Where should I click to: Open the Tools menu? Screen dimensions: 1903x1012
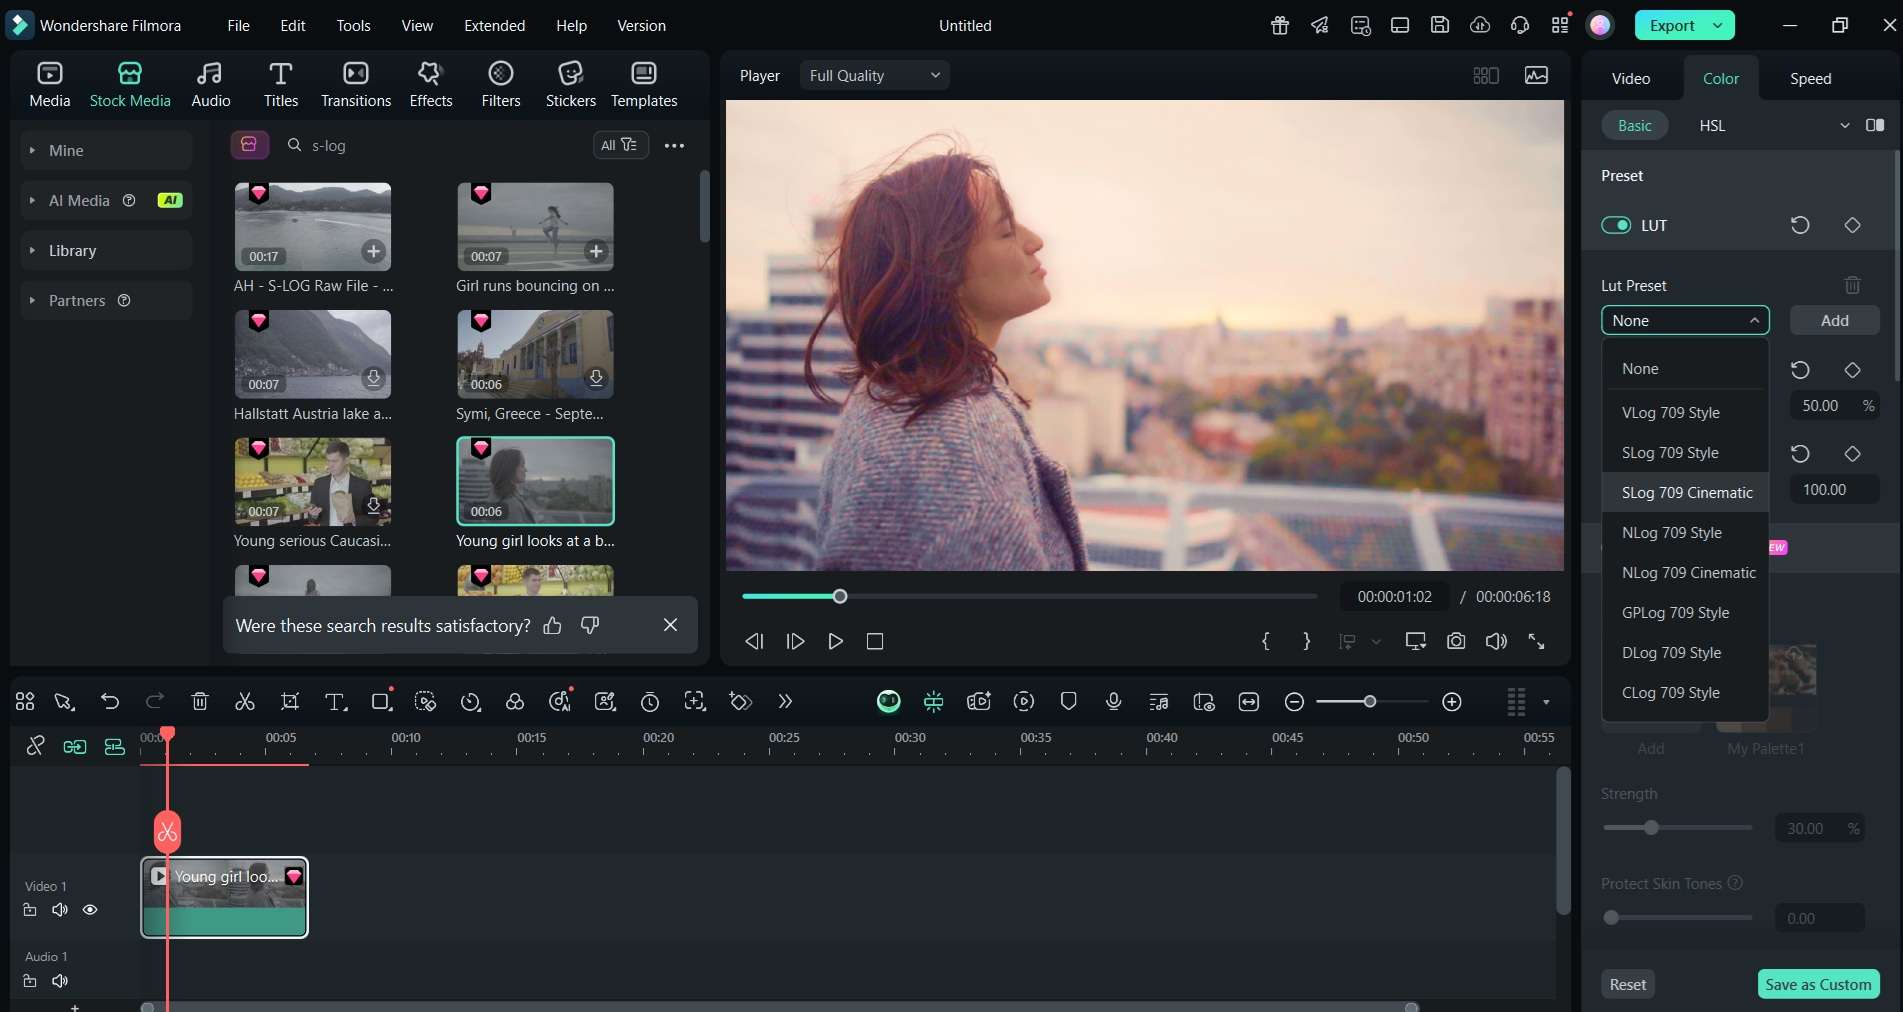click(x=353, y=25)
